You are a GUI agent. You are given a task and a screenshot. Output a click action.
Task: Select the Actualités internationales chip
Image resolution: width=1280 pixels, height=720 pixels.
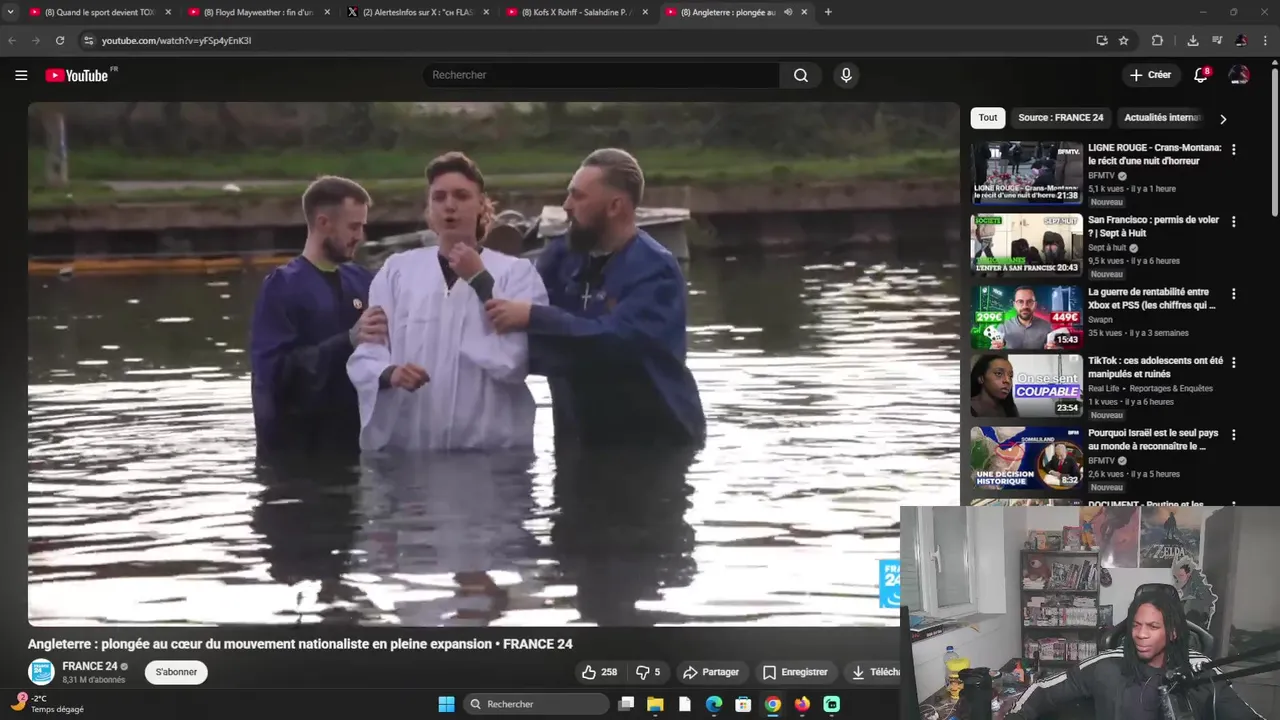click(x=1162, y=118)
